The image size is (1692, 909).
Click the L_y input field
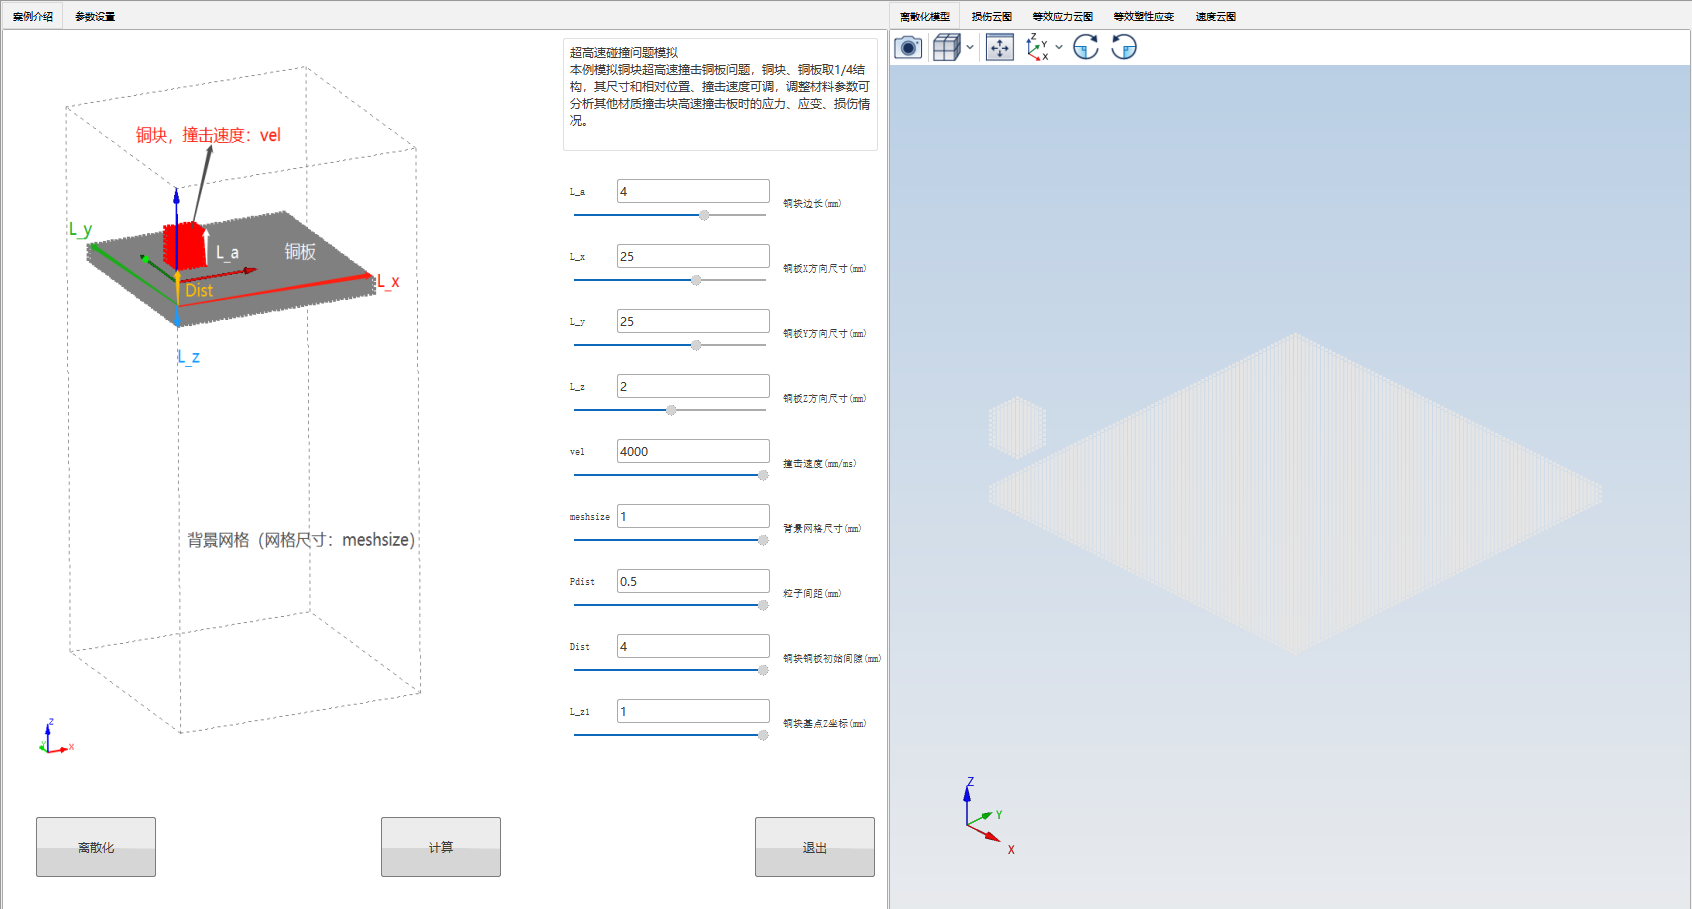coord(693,321)
